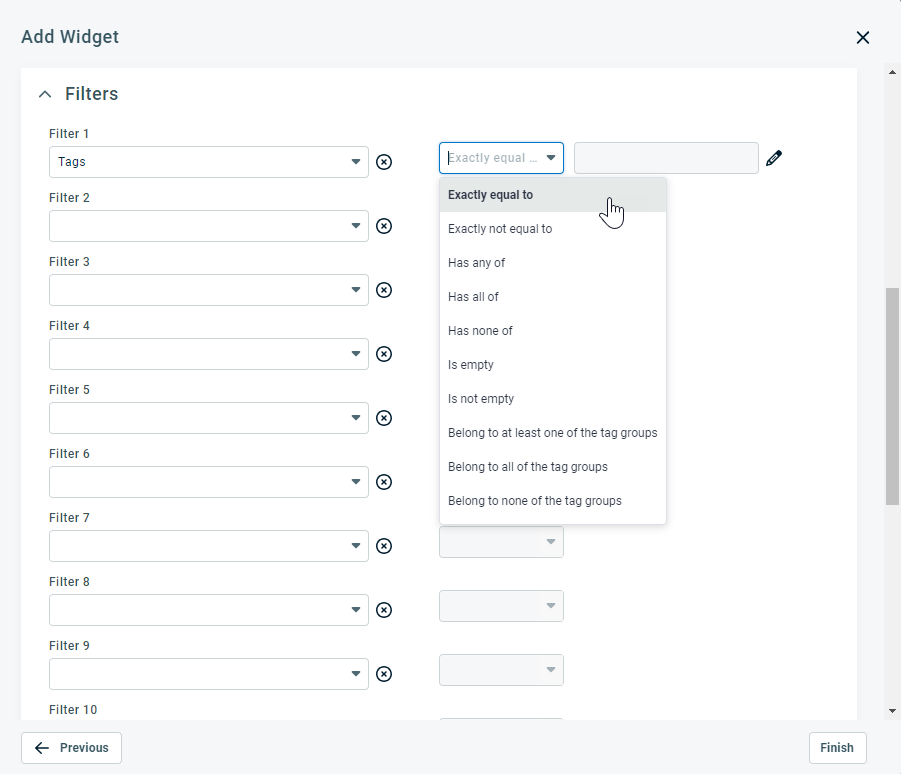Click the remove icon beside Filter 3
The width and height of the screenshot is (901, 774).
(x=384, y=290)
